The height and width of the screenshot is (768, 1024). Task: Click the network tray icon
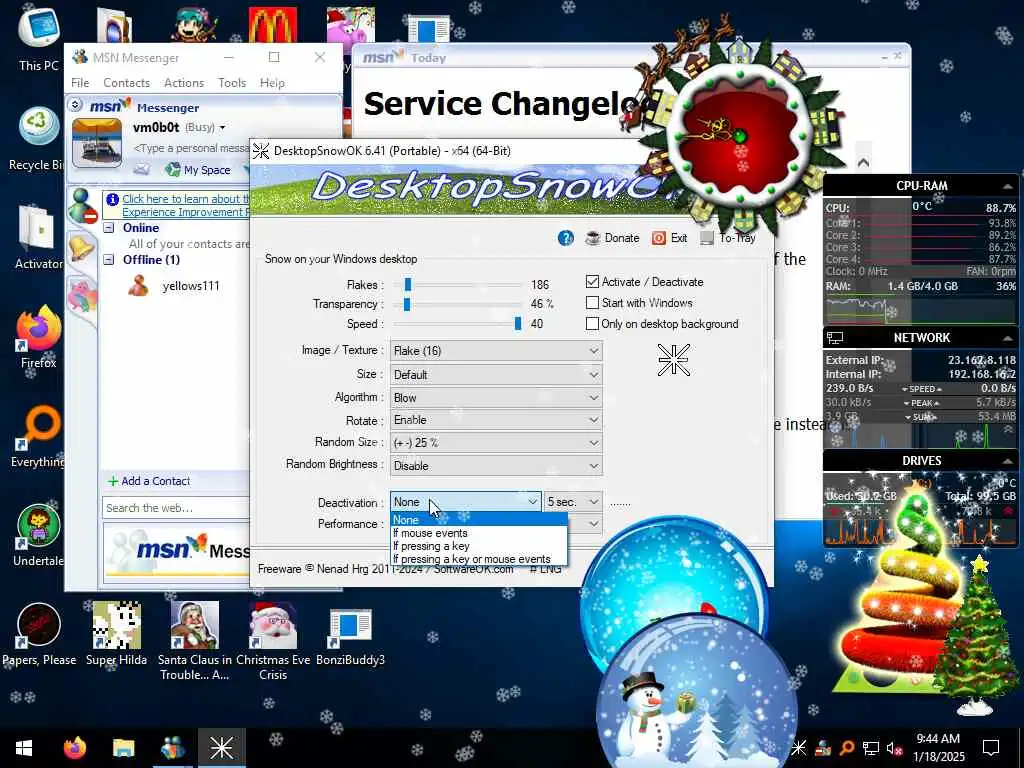click(871, 748)
